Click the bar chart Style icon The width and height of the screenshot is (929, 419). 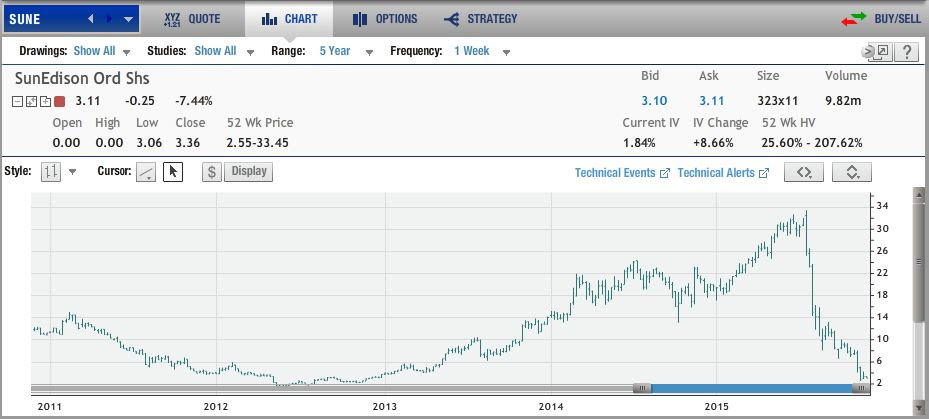pyautogui.click(x=51, y=172)
